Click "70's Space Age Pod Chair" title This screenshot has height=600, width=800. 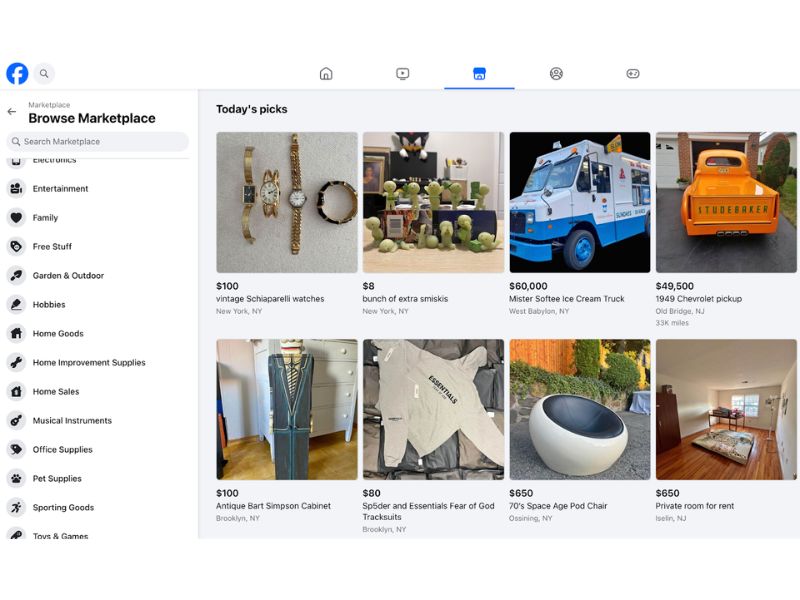[x=558, y=506]
